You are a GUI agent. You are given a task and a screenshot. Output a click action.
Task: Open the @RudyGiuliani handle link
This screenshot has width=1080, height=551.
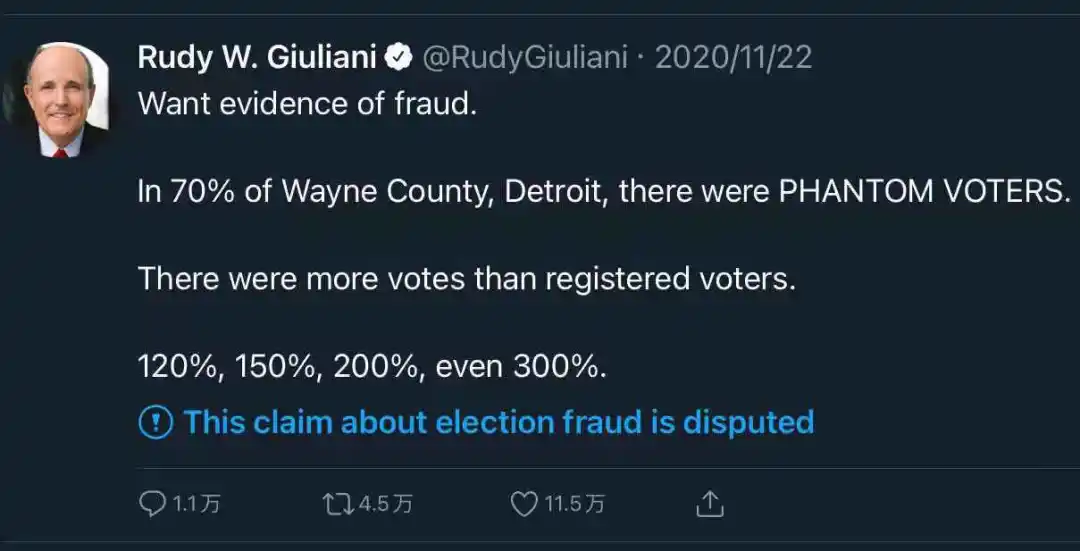[x=527, y=58]
